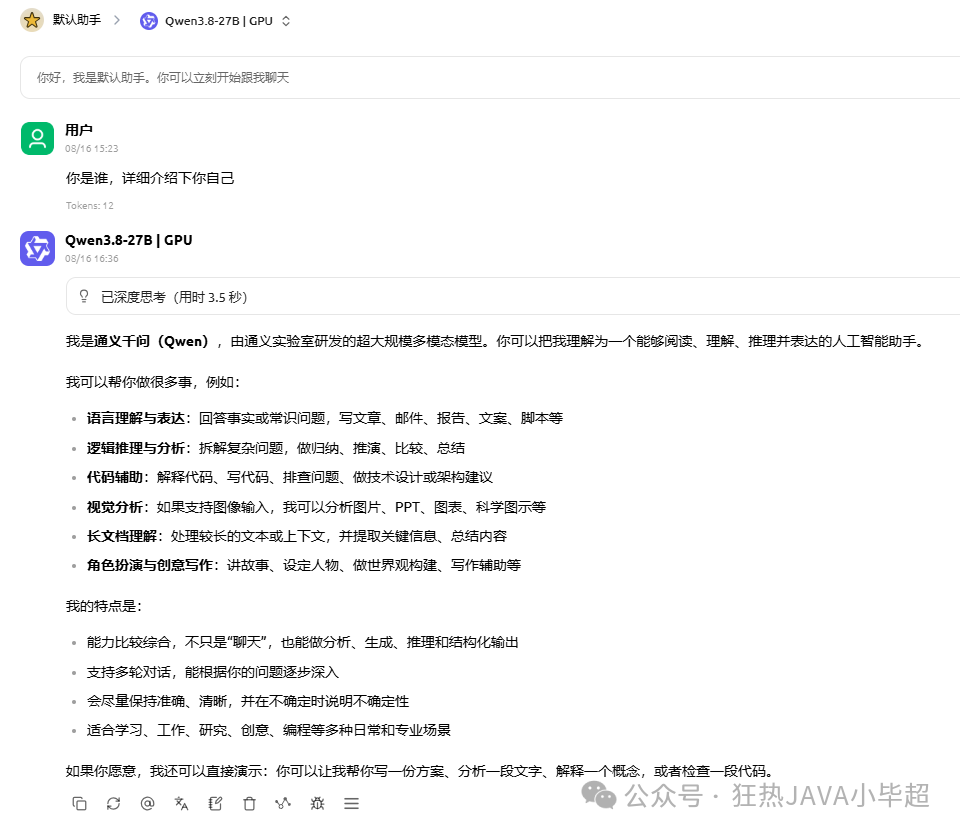Save reply to notes with the notebook icon
Image resolution: width=960 pixels, height=834 pixels.
(x=216, y=803)
